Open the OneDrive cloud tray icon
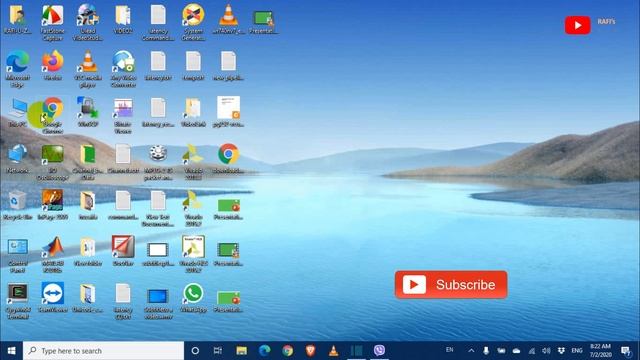 [516, 351]
